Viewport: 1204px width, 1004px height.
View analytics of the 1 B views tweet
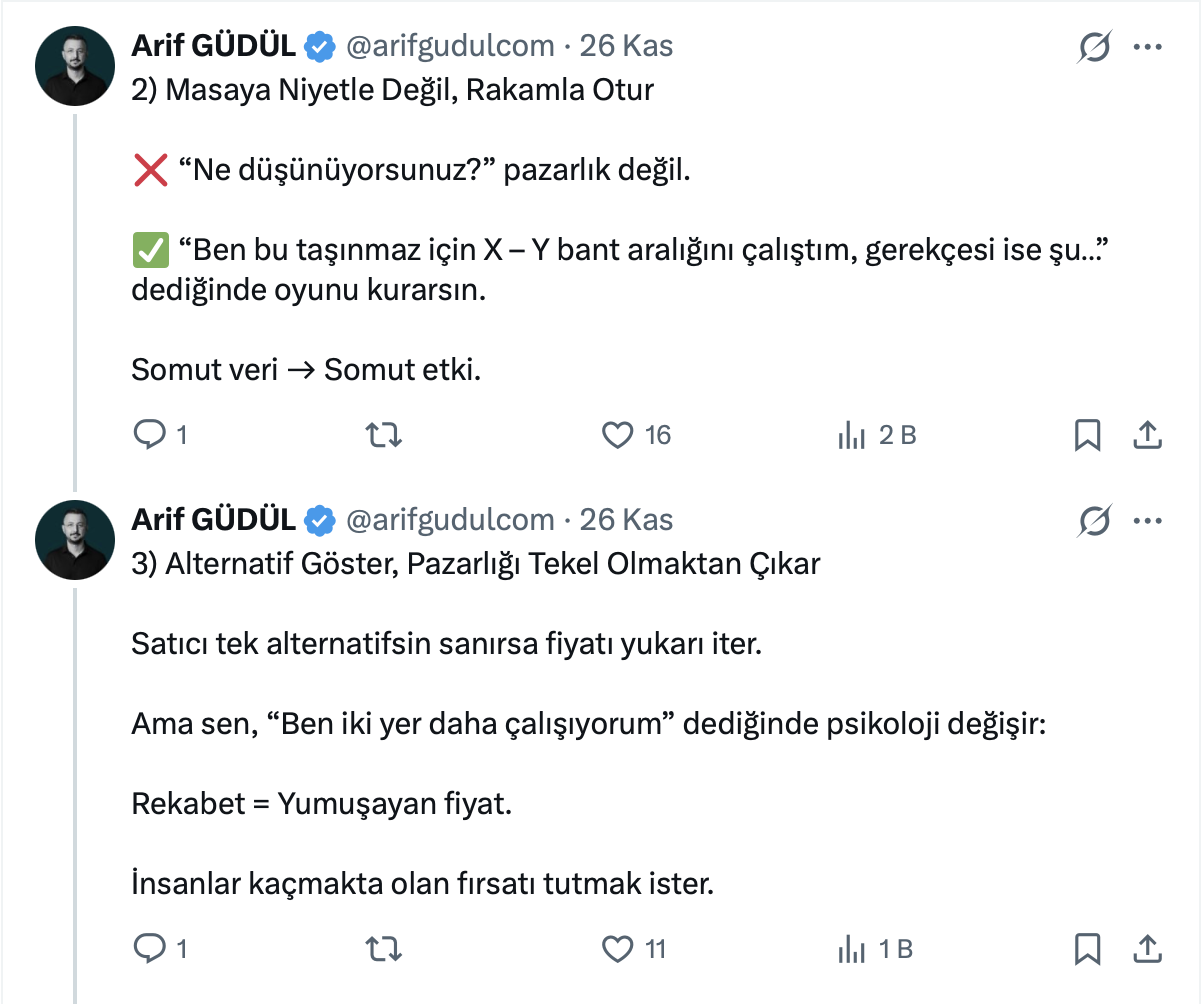click(x=852, y=948)
